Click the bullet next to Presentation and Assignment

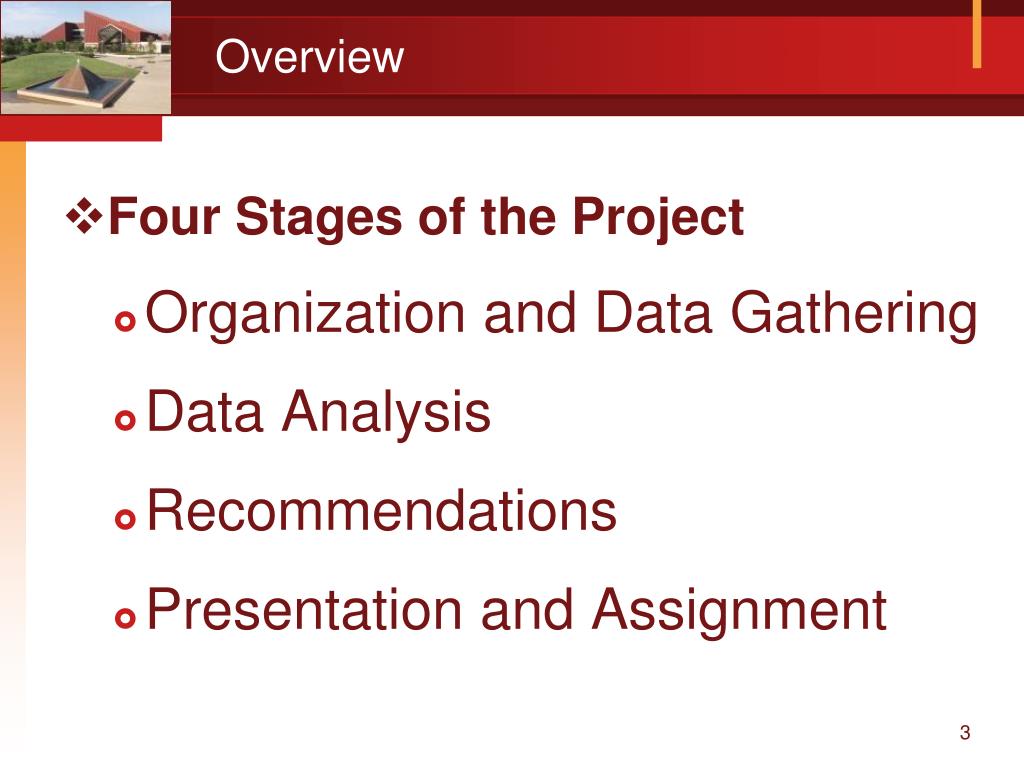125,617
